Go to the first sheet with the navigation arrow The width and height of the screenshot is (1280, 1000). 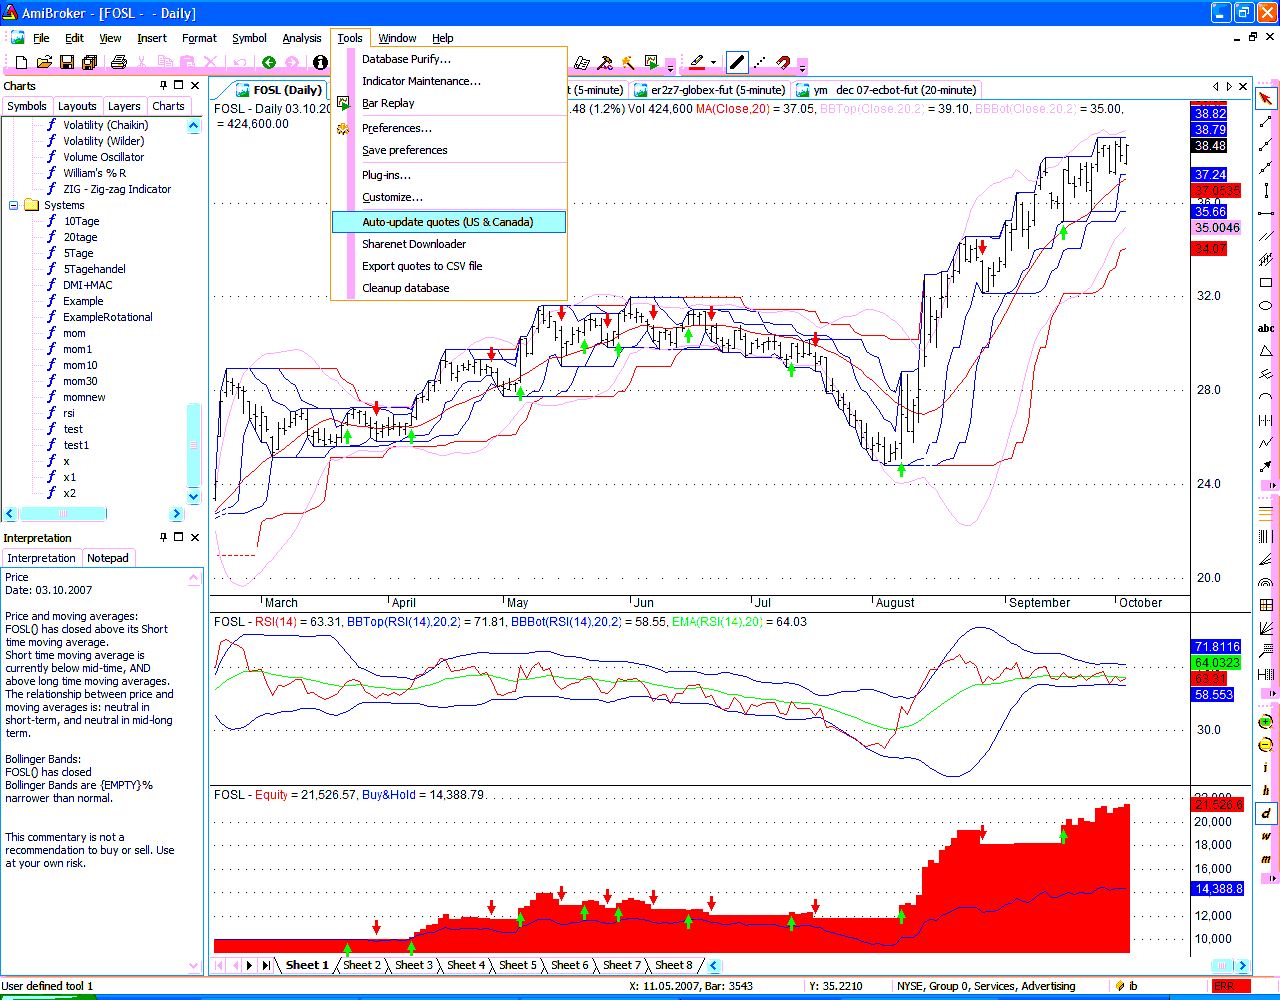point(220,965)
